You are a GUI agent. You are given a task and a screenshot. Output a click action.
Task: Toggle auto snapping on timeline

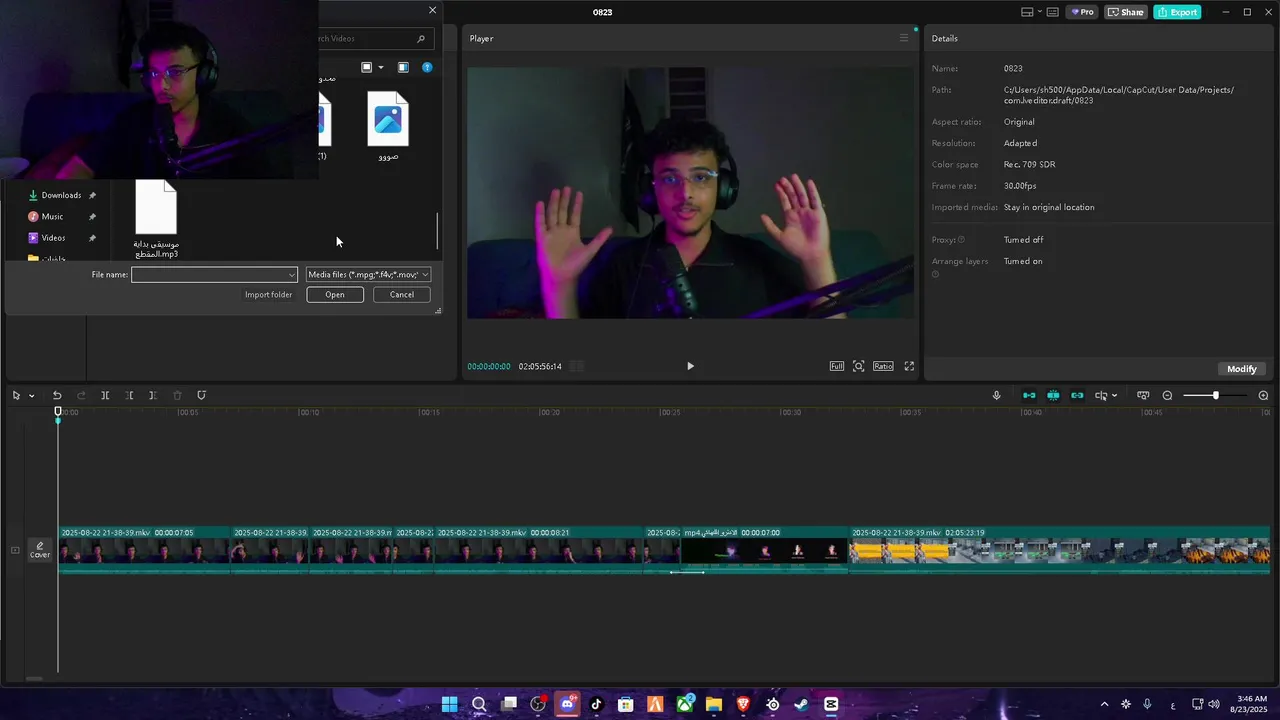click(x=1053, y=396)
